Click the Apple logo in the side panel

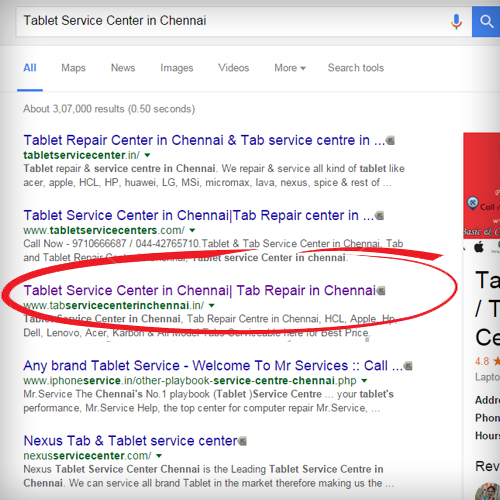pyautogui.click(x=479, y=248)
